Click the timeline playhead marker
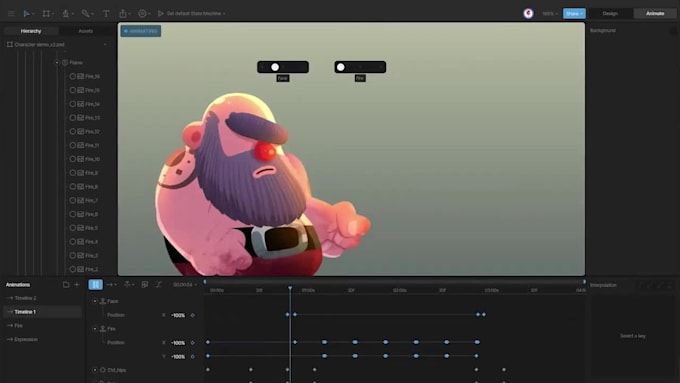Image resolution: width=680 pixels, height=383 pixels. [290, 288]
